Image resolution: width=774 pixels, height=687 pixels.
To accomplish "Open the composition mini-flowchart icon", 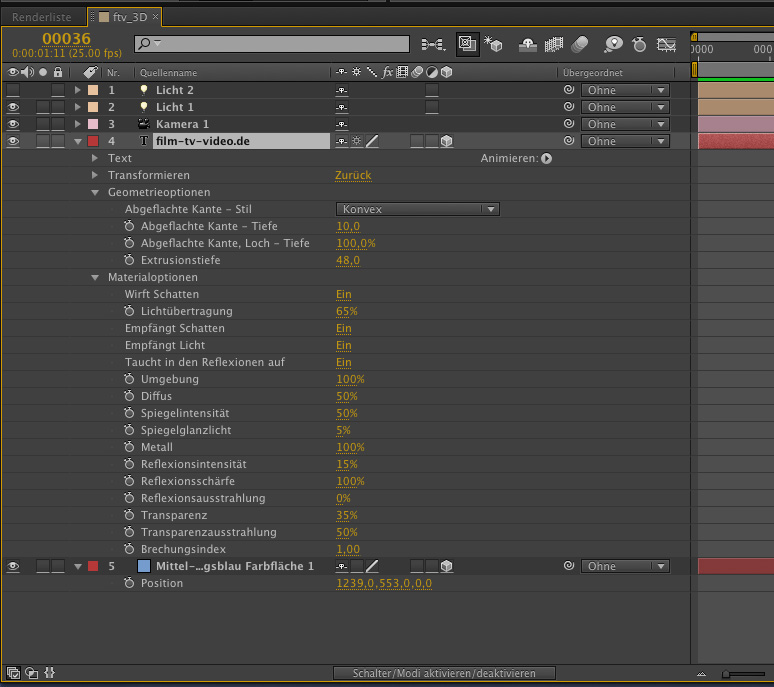I will (433, 44).
